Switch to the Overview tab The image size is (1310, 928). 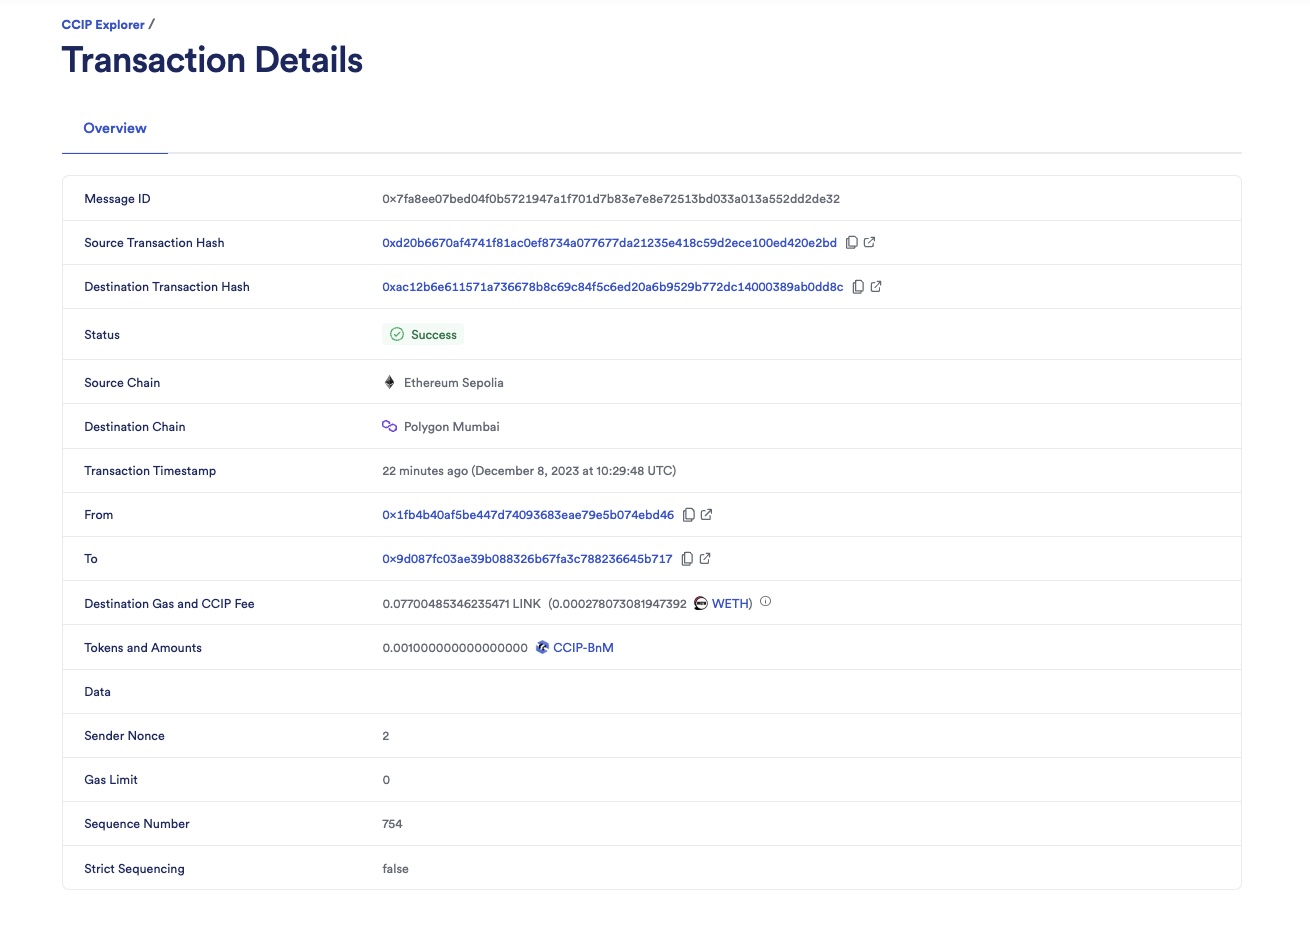point(115,129)
